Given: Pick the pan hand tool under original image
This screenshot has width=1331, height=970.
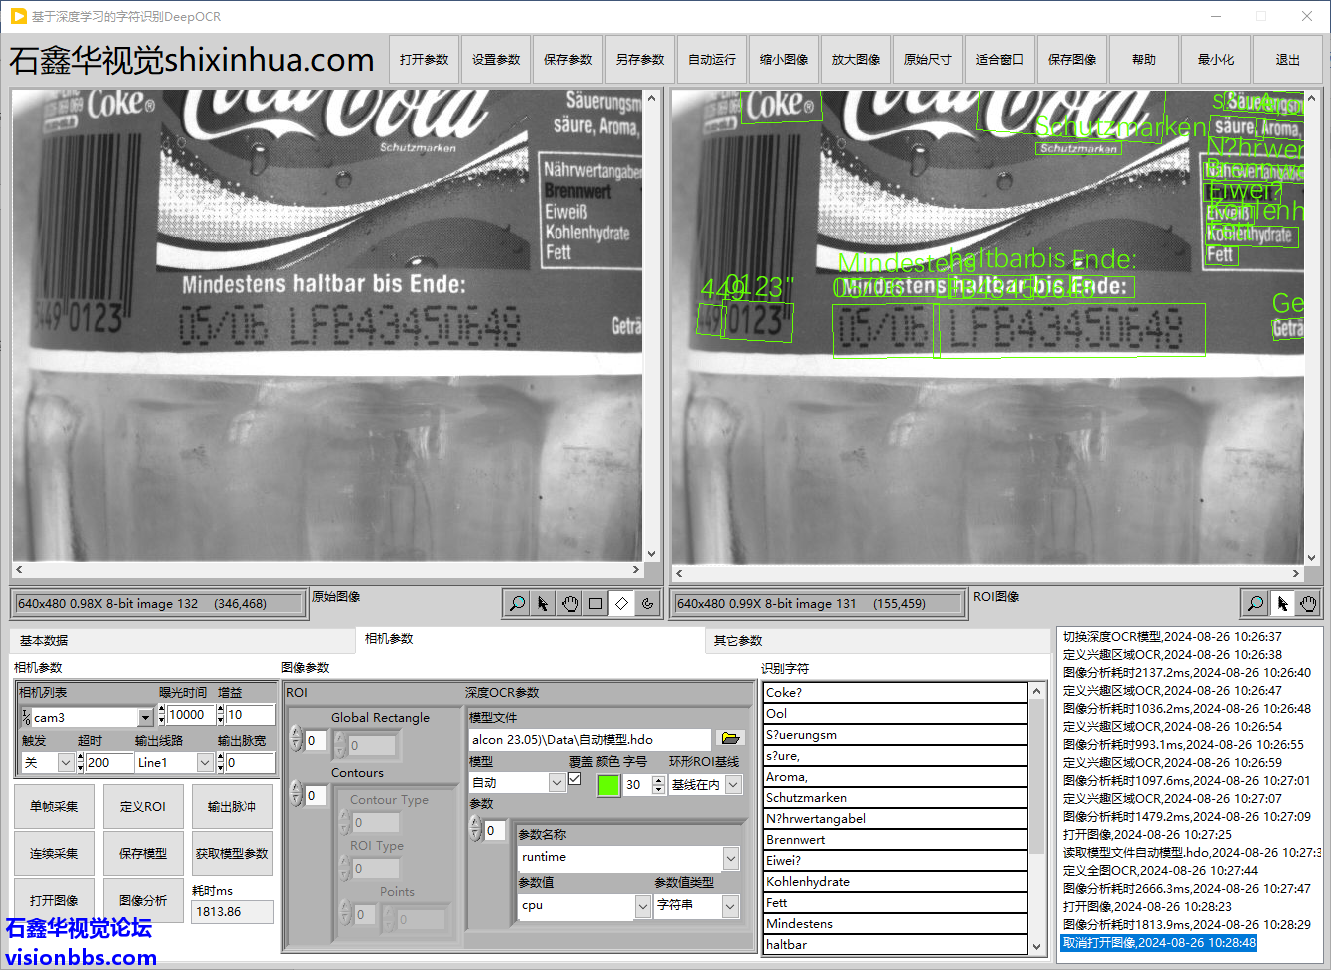Looking at the screenshot, I should (x=569, y=603).
